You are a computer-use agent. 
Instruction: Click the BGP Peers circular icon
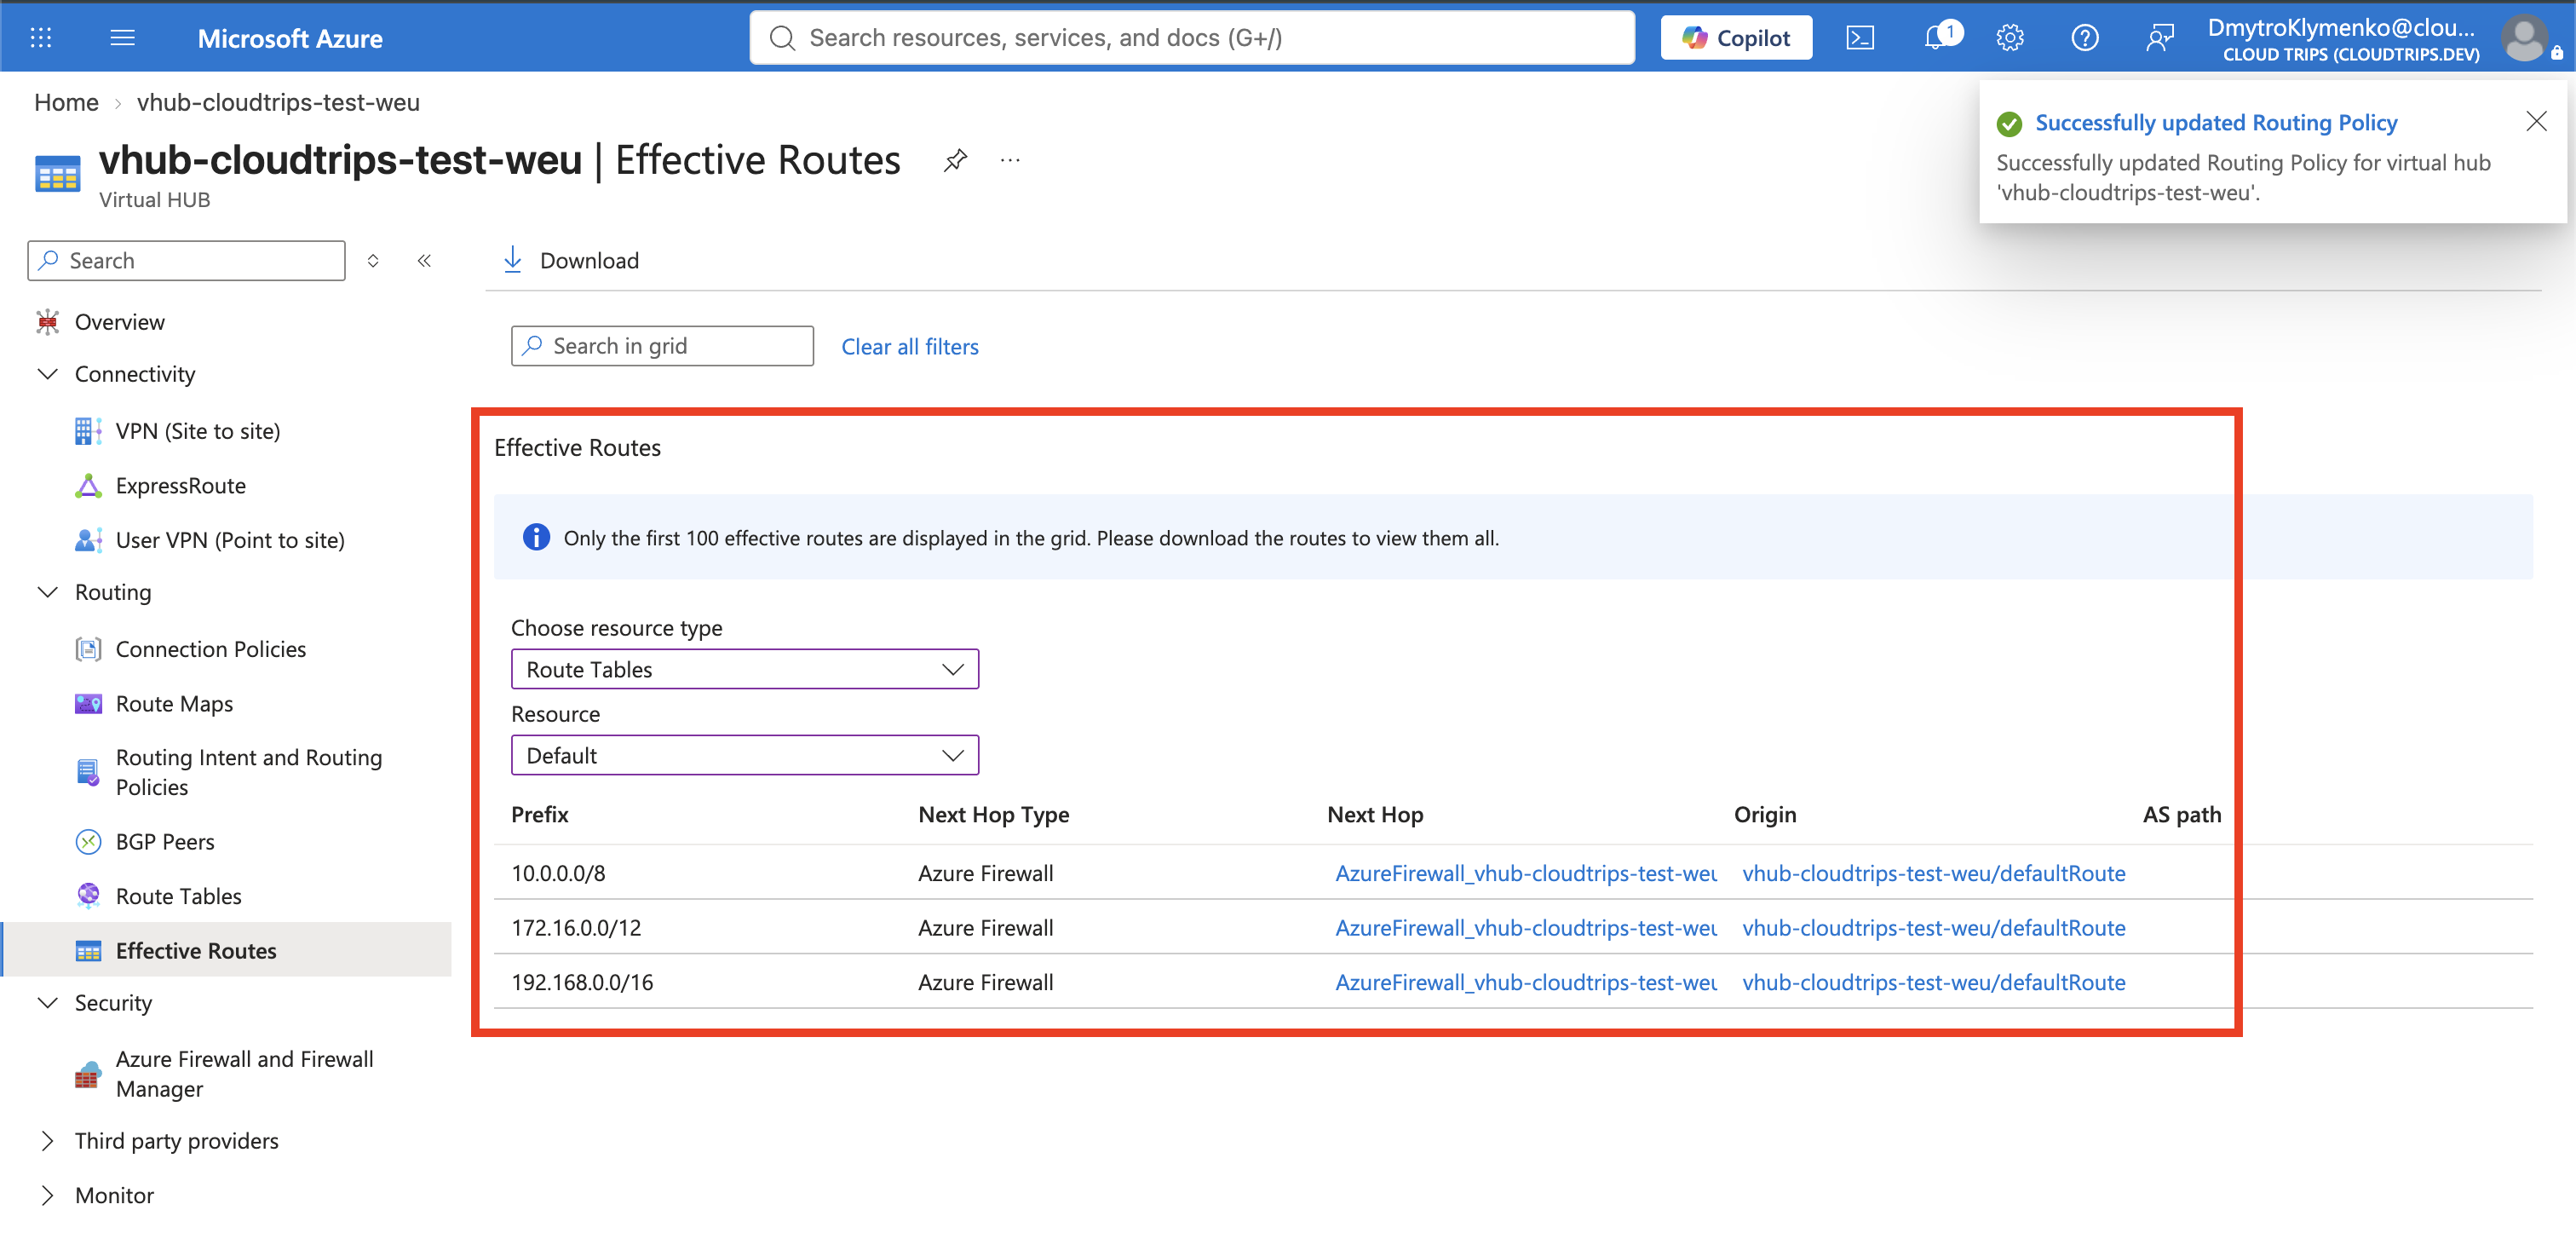(88, 842)
